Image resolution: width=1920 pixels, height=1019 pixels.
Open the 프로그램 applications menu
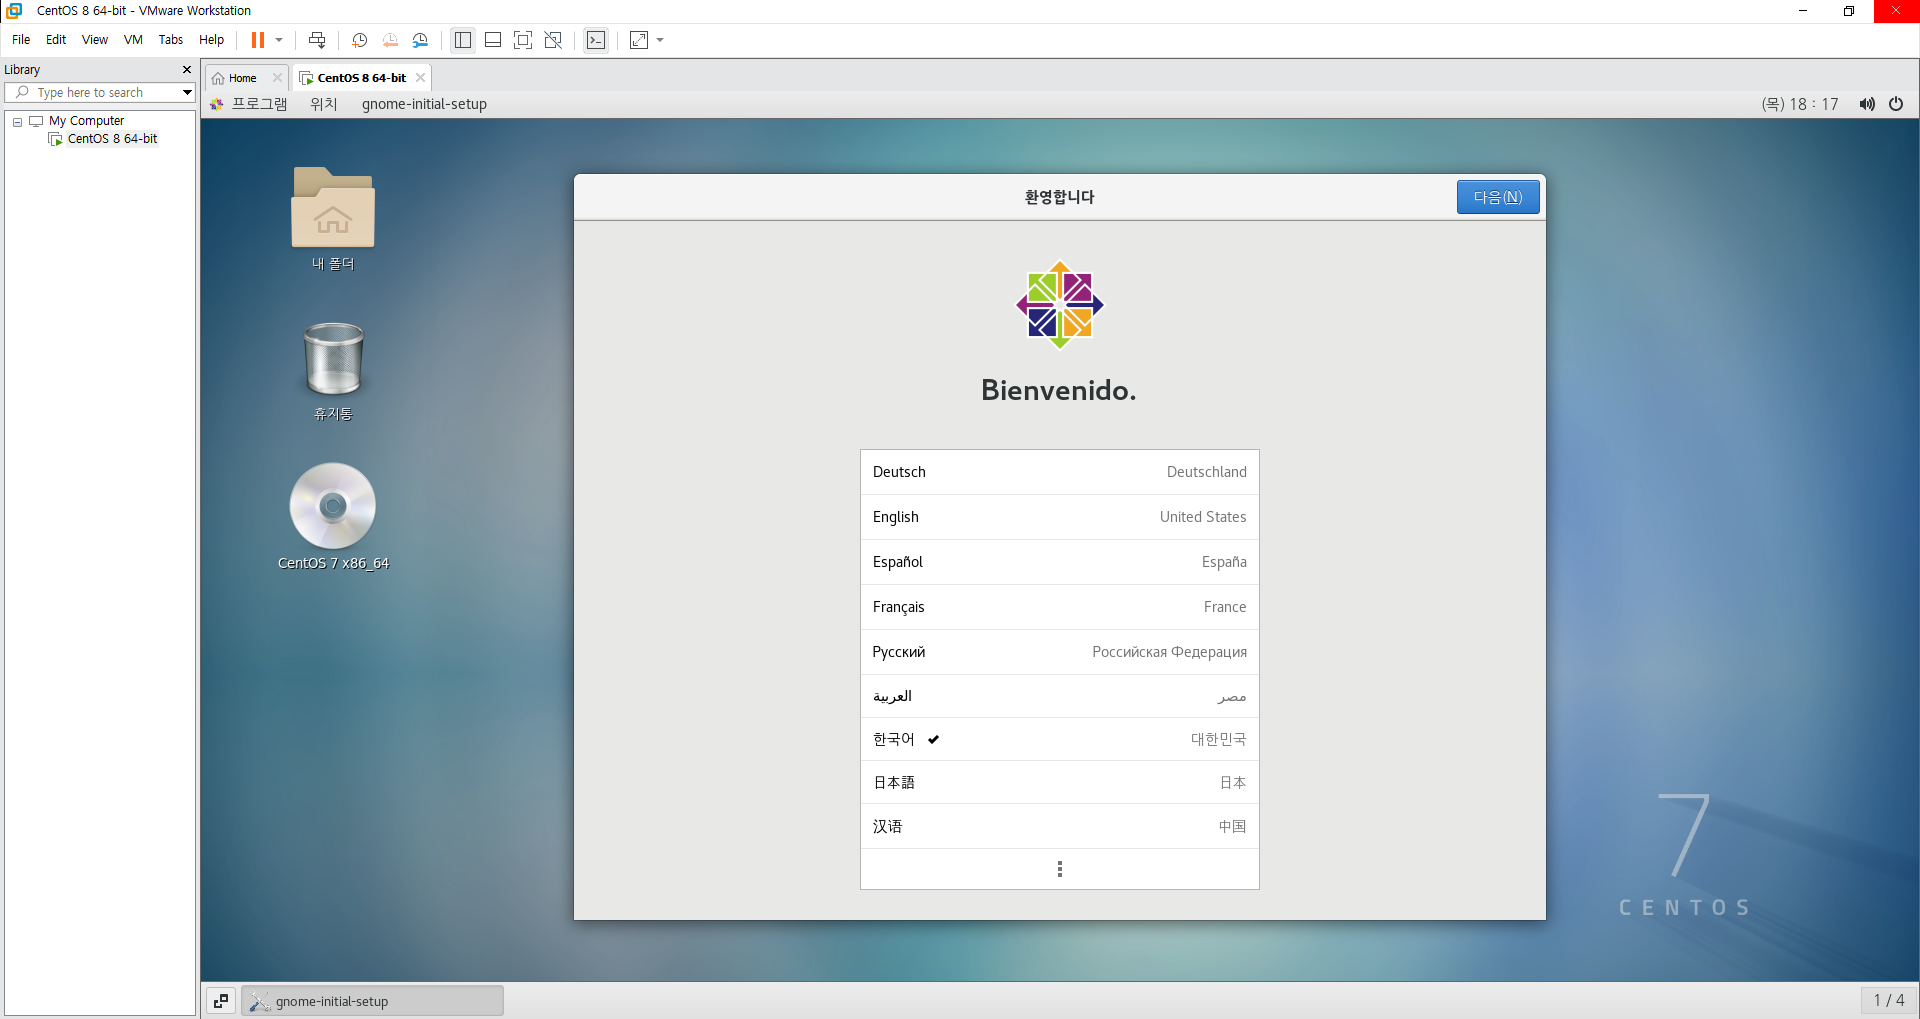click(x=259, y=104)
